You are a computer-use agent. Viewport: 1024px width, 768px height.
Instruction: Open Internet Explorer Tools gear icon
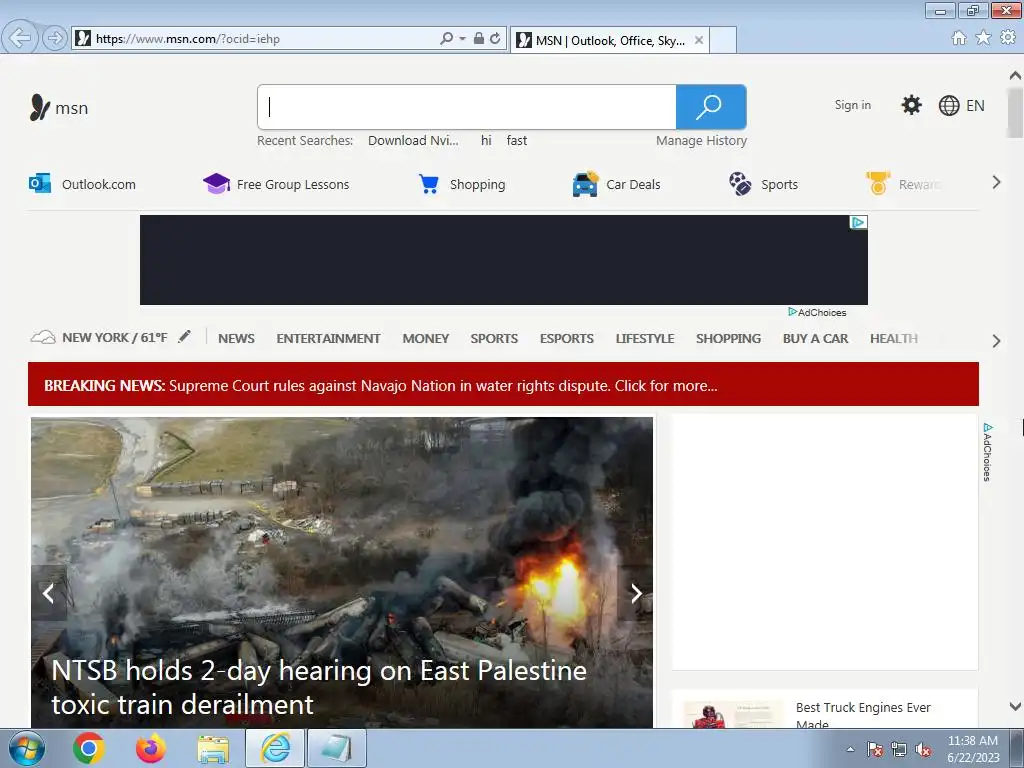[1008, 38]
